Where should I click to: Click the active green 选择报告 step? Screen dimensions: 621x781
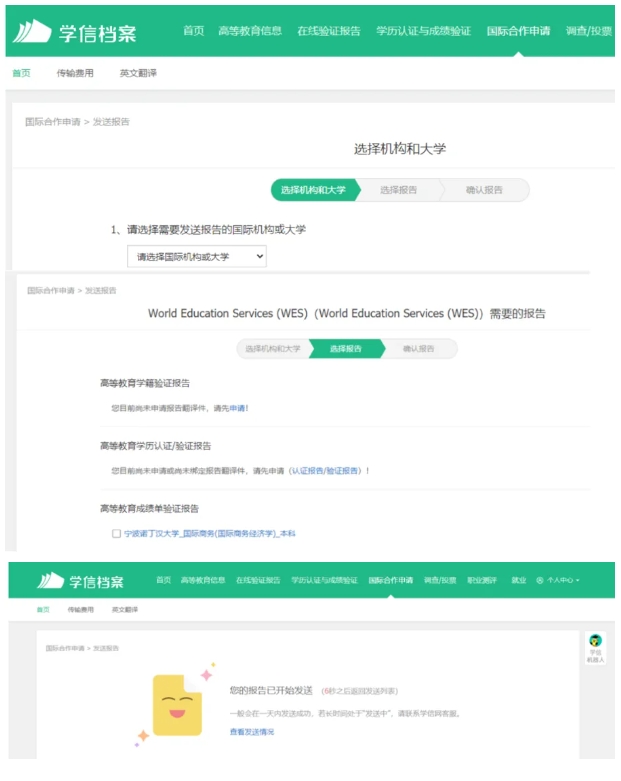pyautogui.click(x=346, y=349)
